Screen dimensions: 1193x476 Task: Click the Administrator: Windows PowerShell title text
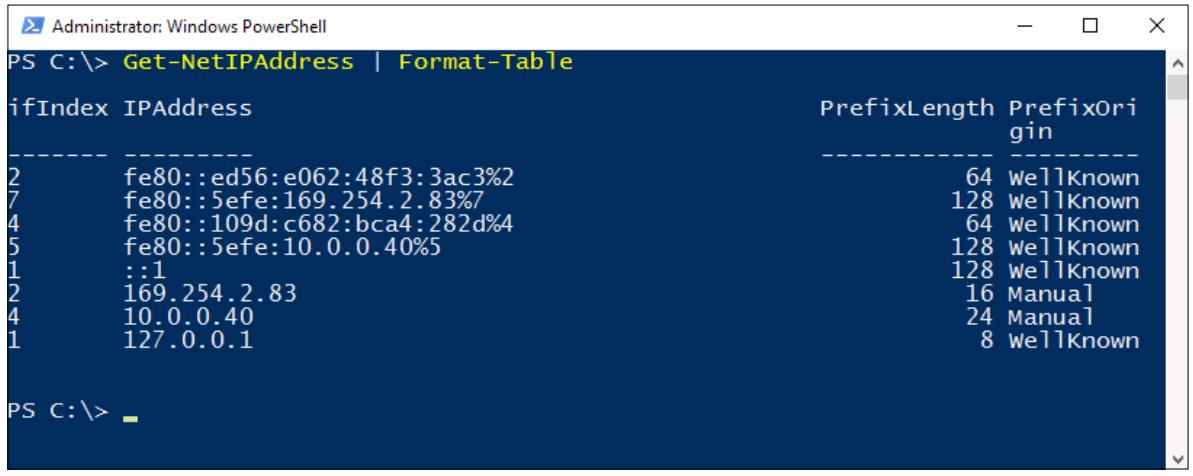pos(189,27)
